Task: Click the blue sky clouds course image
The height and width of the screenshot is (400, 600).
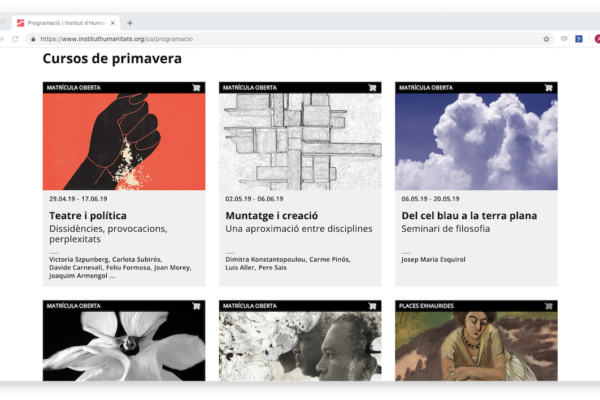Action: pyautogui.click(x=476, y=142)
